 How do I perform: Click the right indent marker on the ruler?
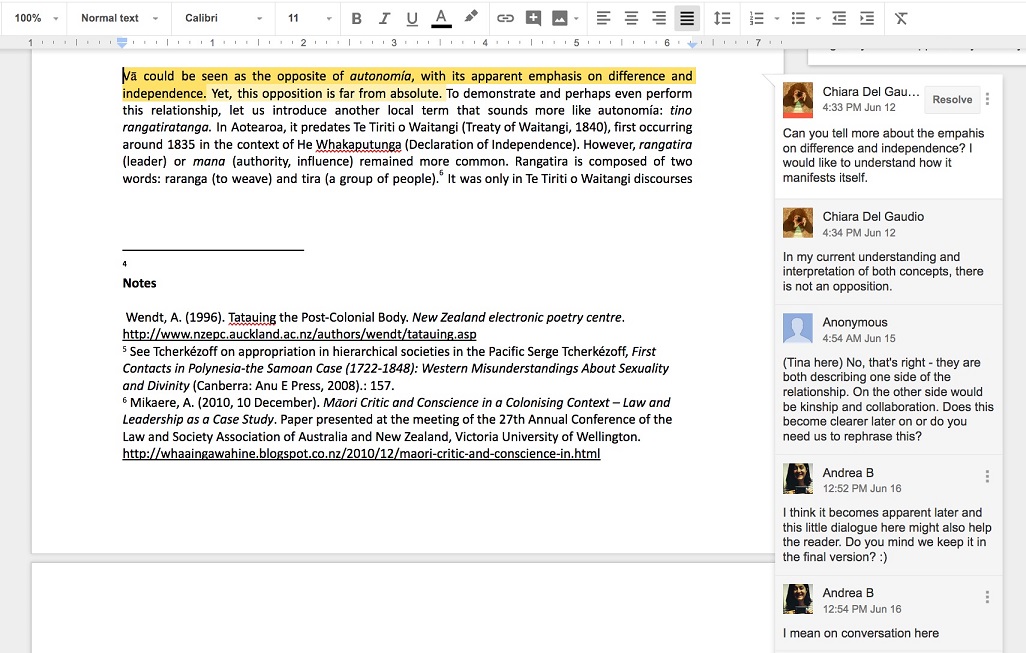692,44
